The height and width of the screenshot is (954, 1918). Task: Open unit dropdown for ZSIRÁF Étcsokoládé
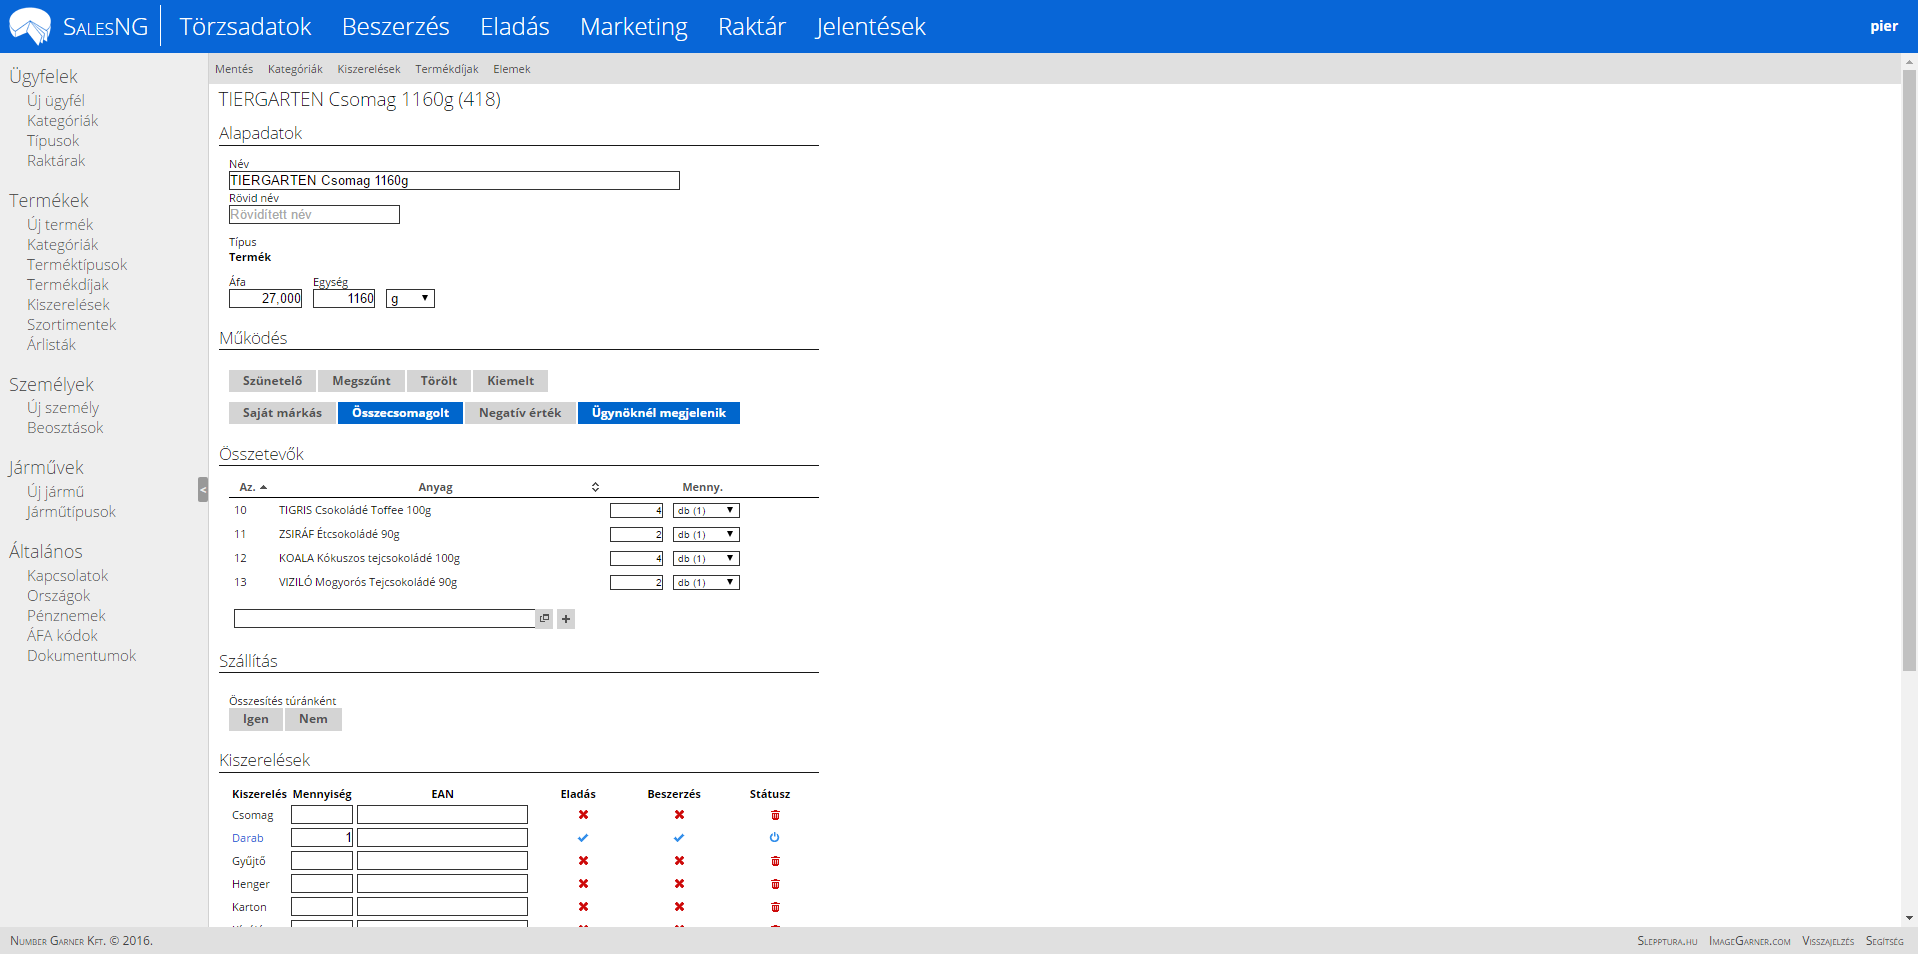706,534
